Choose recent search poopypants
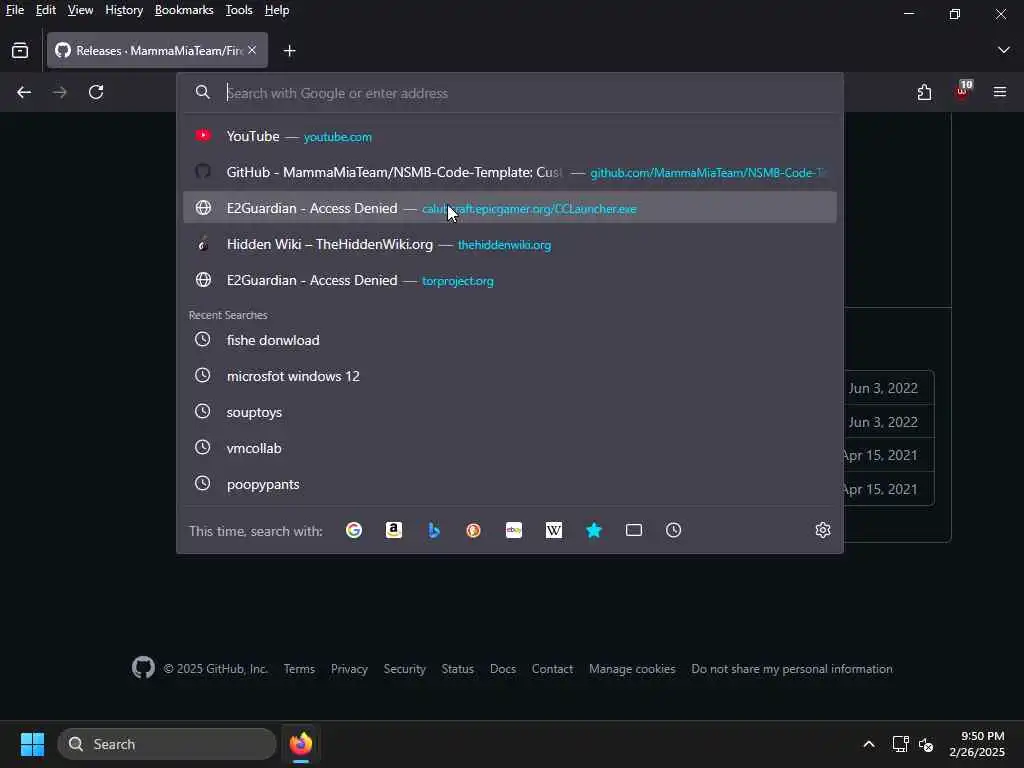Screen dimensions: 1024x768 point(509,484)
